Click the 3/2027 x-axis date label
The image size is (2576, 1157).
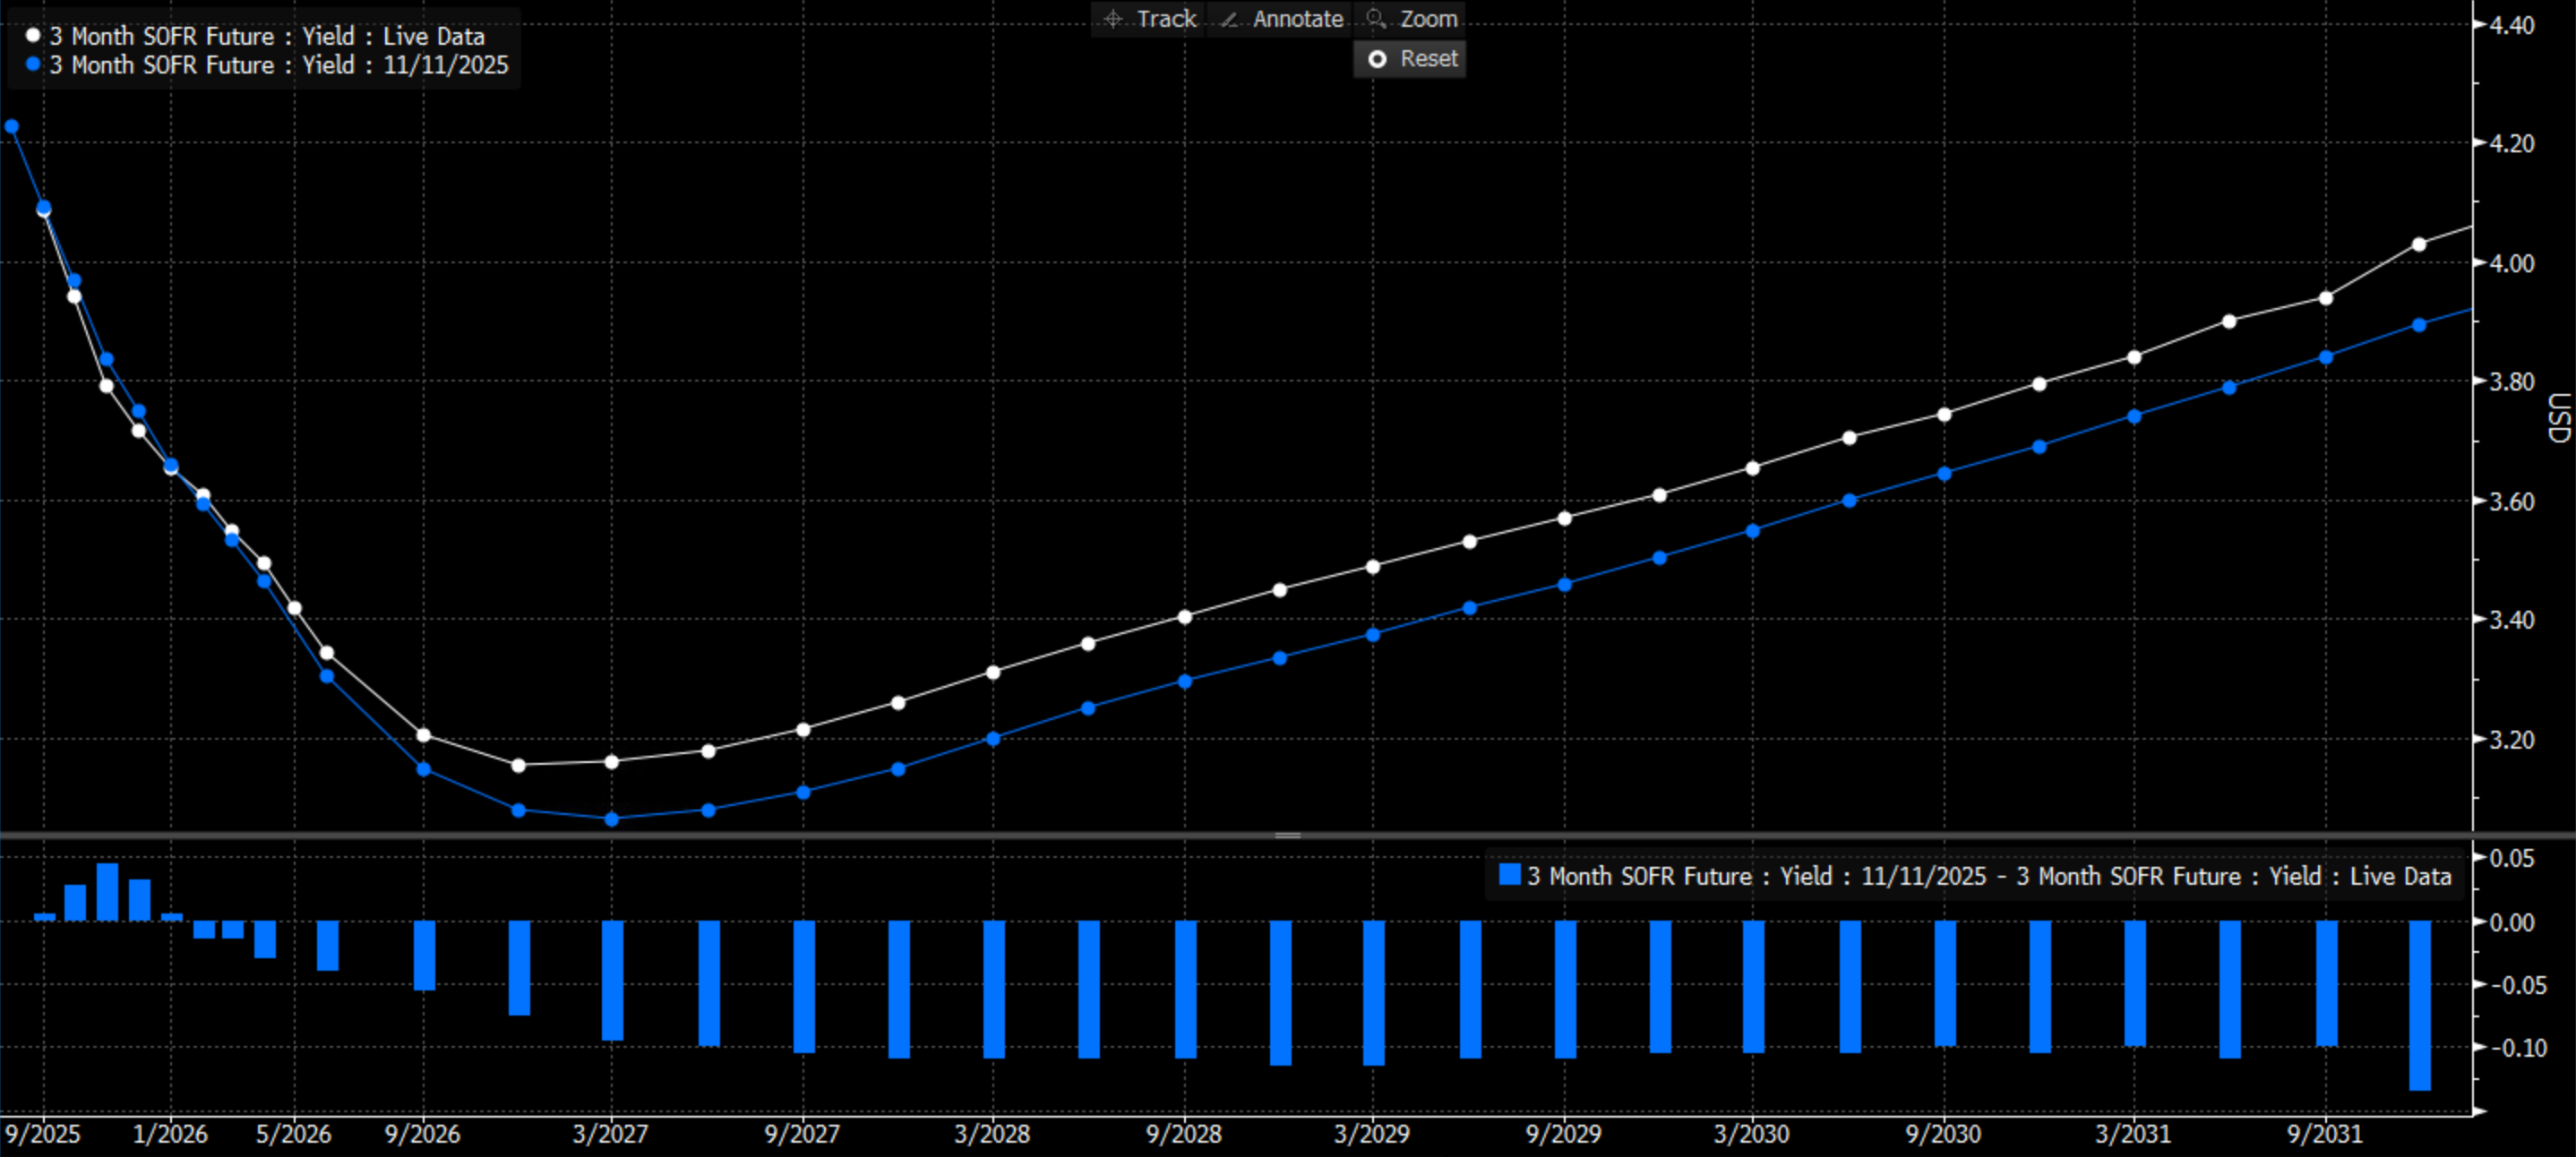pos(610,1134)
